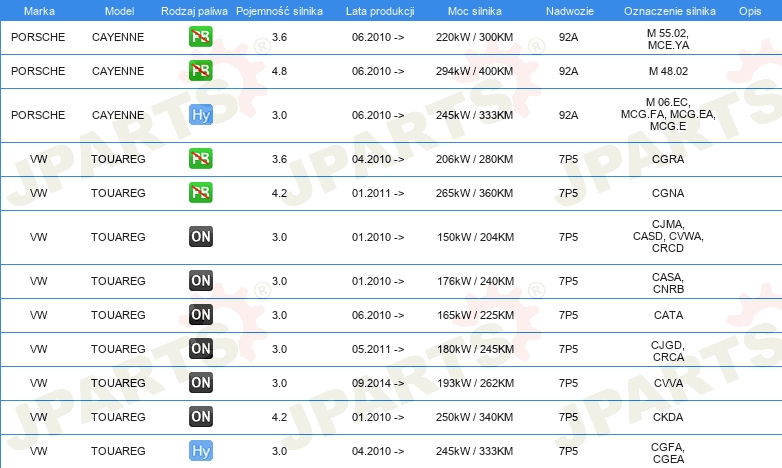Click the CVVA engine code

(668, 383)
